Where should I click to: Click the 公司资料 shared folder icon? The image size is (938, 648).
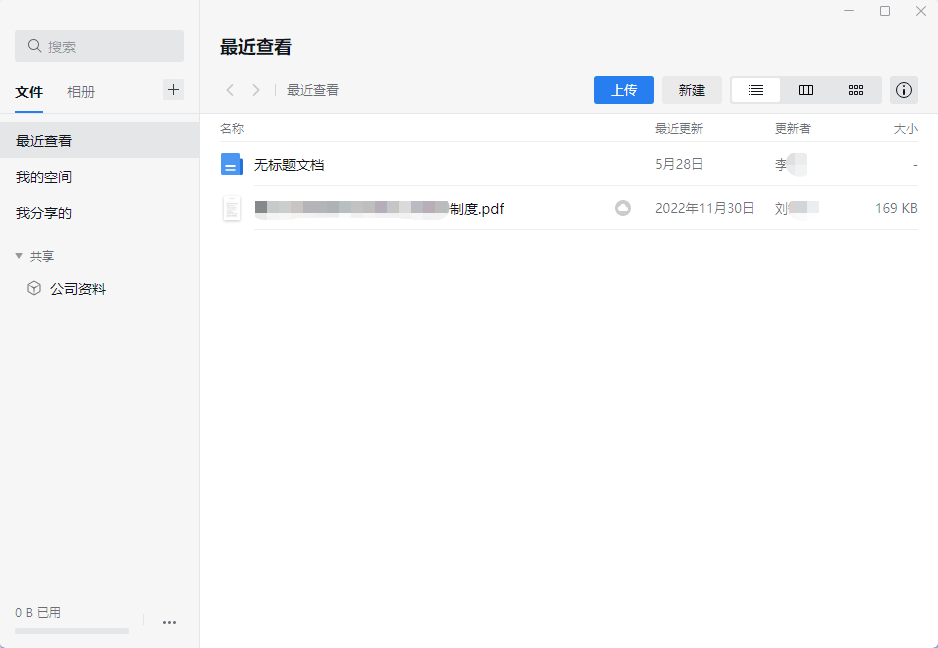point(33,288)
